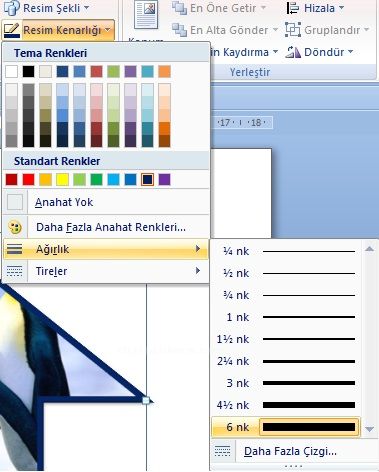Choose 2¼ nk line weight
The width and height of the screenshot is (379, 472).
pyautogui.click(x=286, y=361)
